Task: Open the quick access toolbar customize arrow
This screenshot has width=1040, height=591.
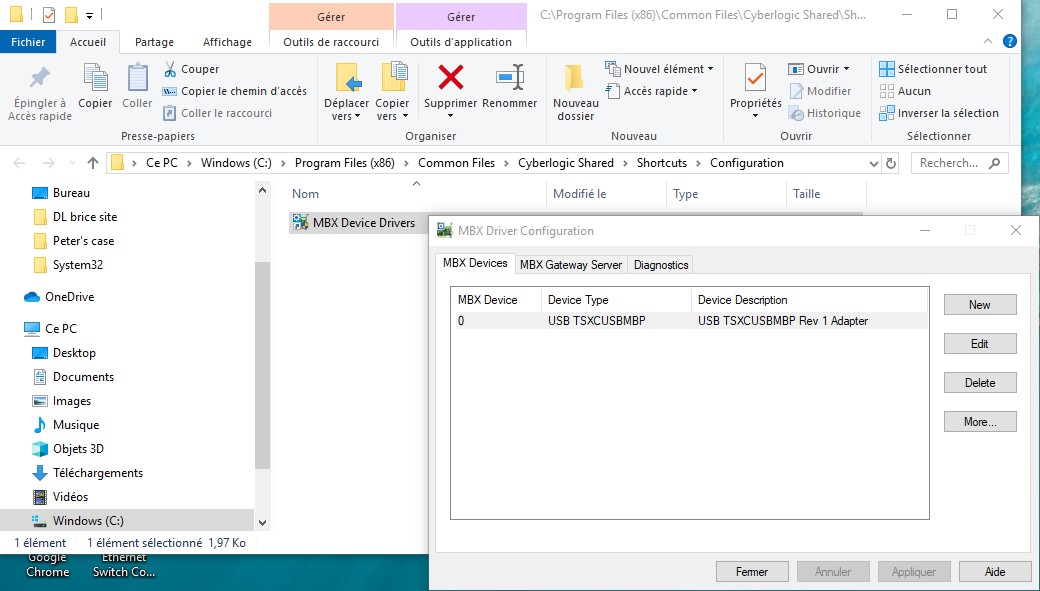Action: point(89,15)
